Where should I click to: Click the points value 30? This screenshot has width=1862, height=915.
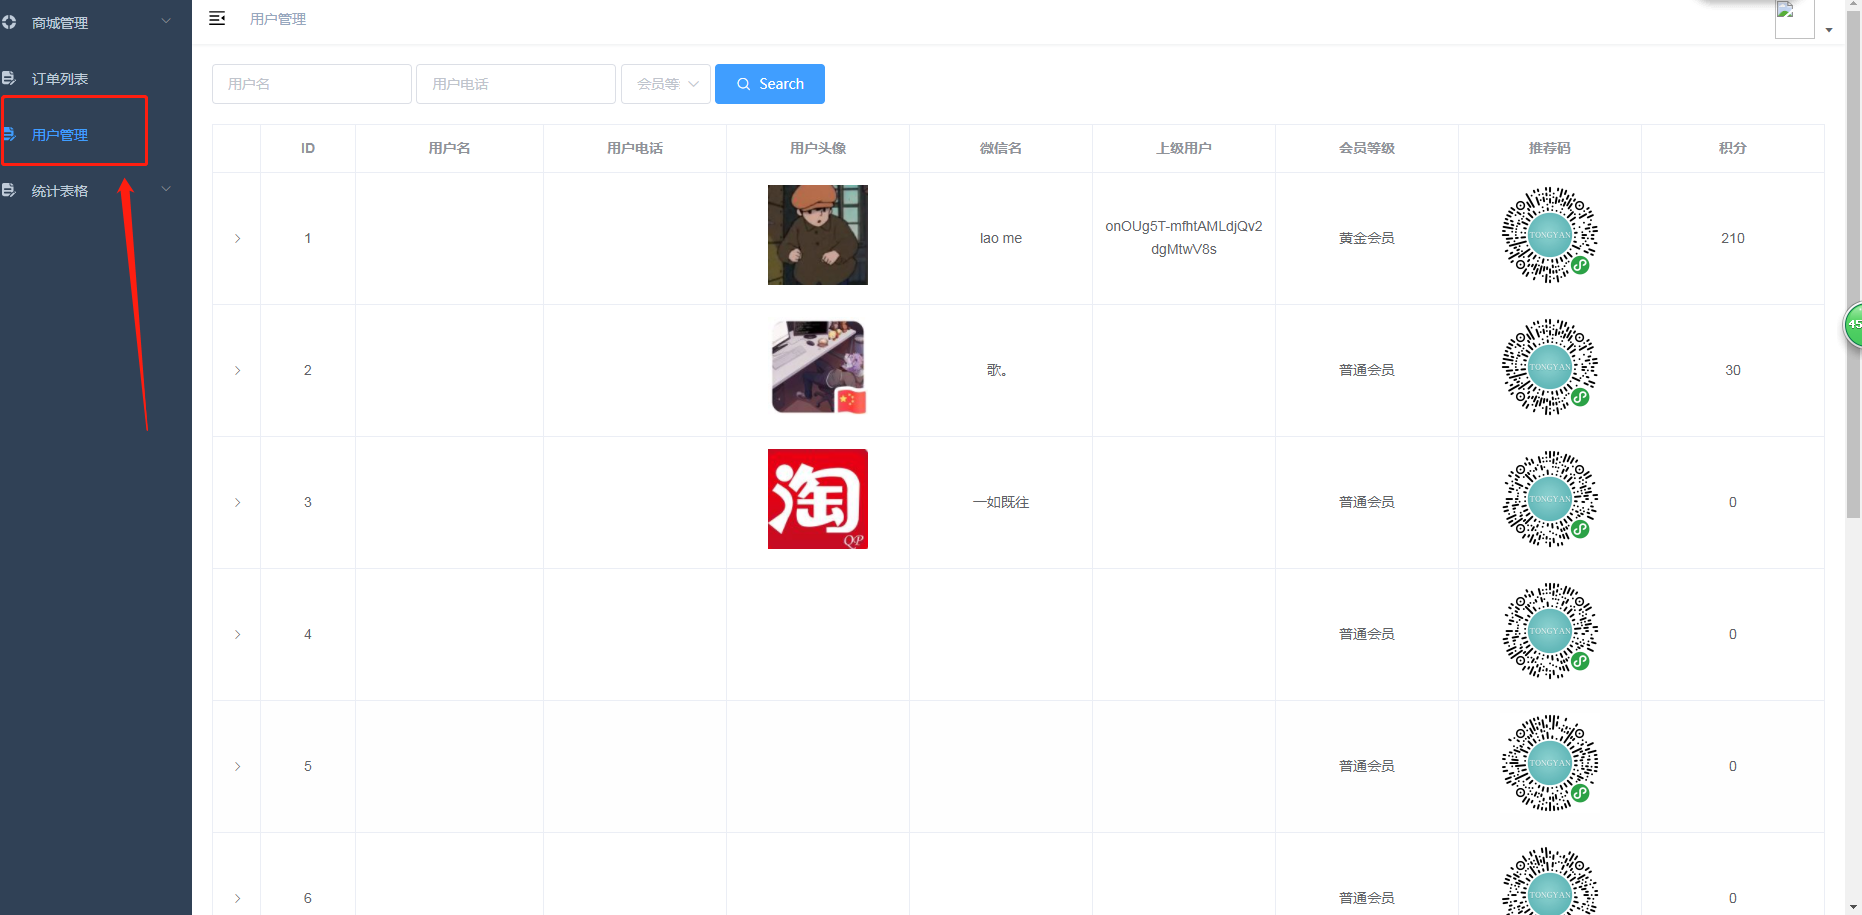[1733, 370]
